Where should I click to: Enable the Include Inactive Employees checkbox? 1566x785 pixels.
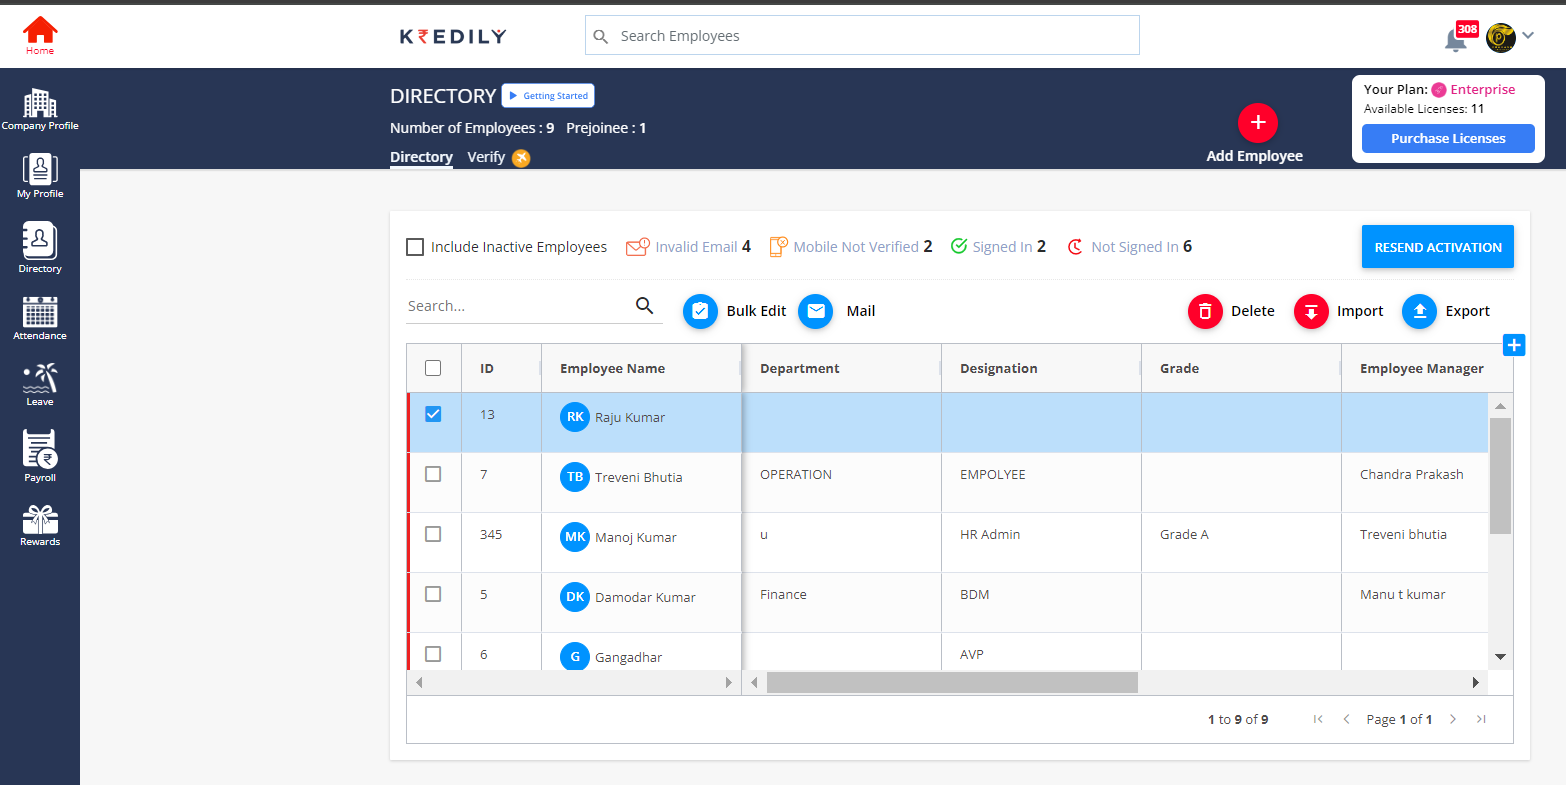415,246
